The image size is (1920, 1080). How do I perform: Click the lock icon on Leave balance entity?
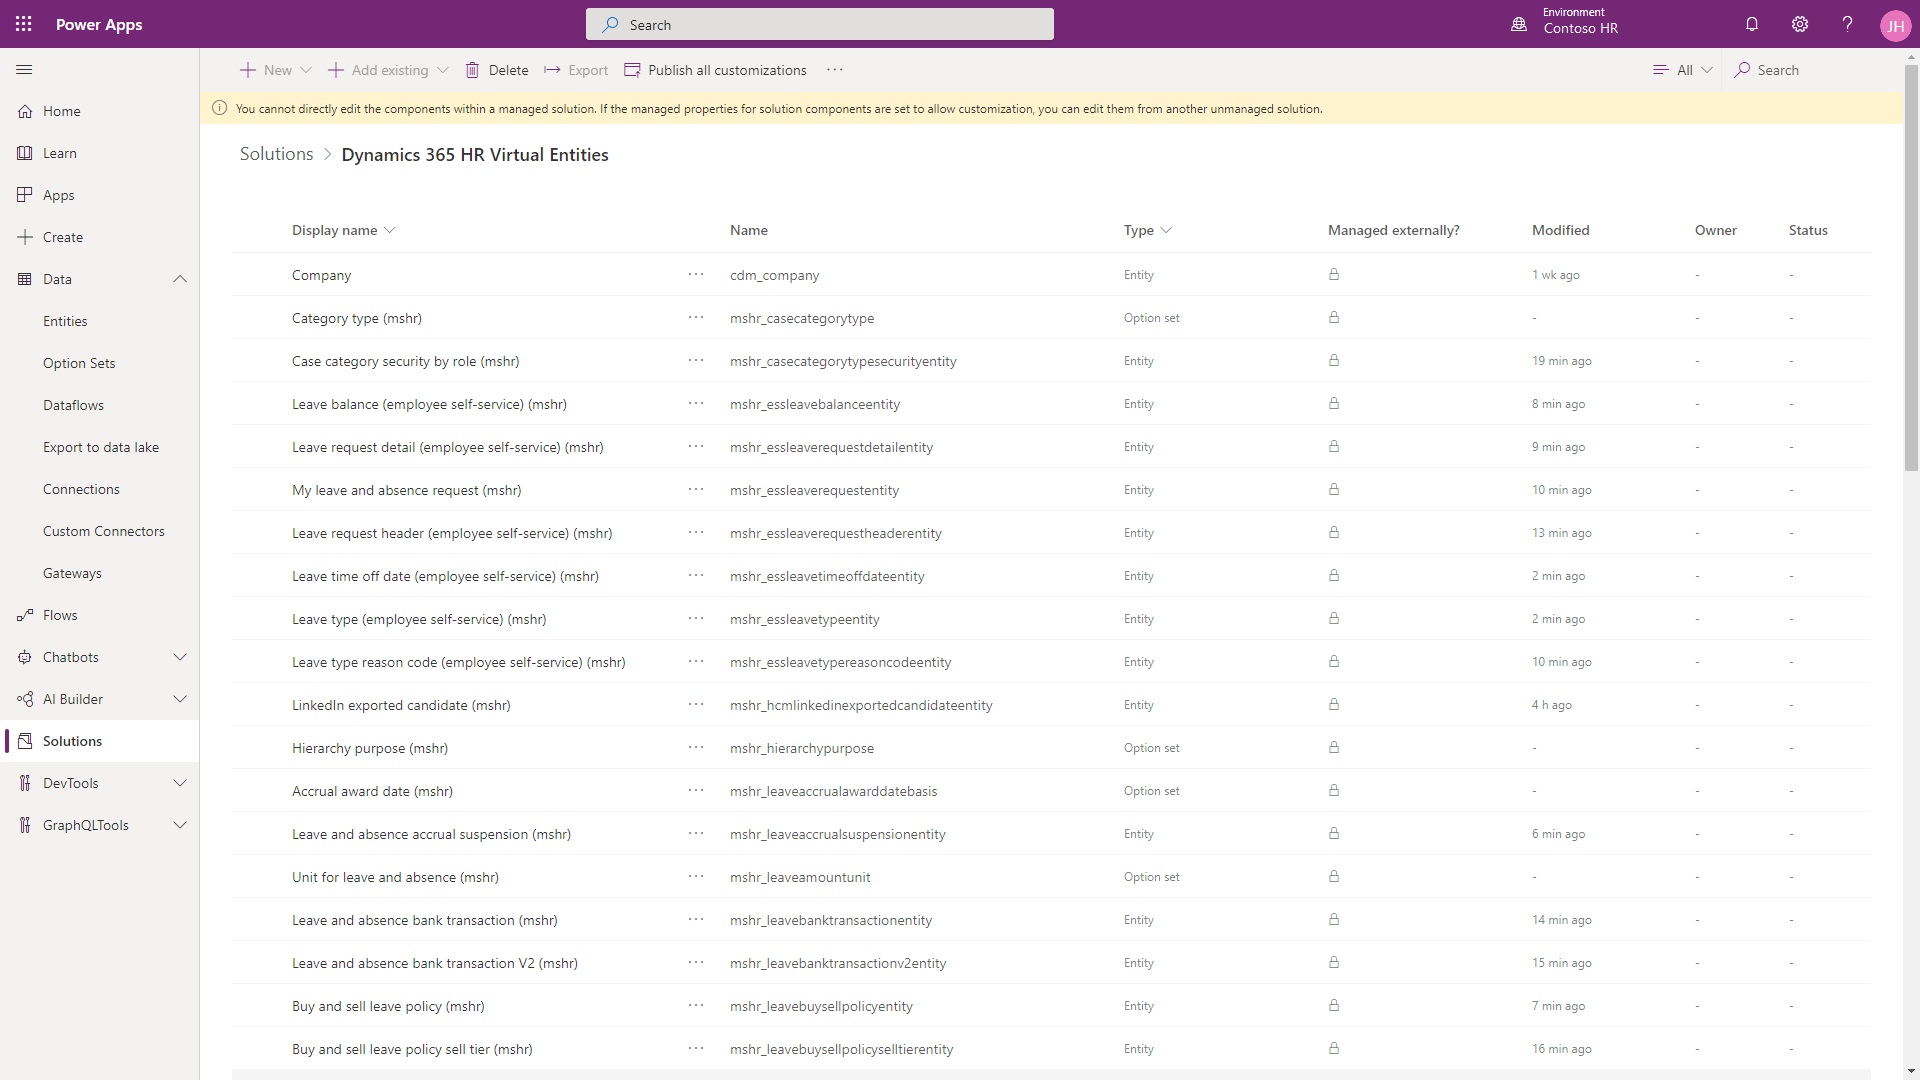[x=1335, y=402]
